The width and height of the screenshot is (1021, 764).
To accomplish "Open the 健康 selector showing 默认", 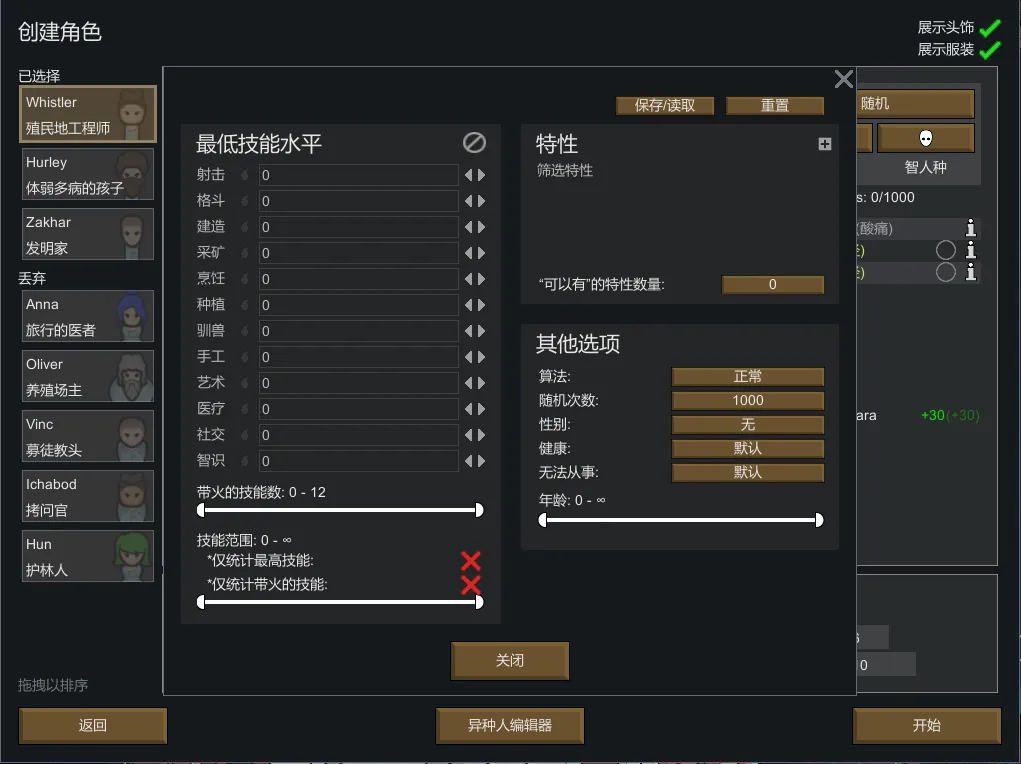I will point(748,449).
